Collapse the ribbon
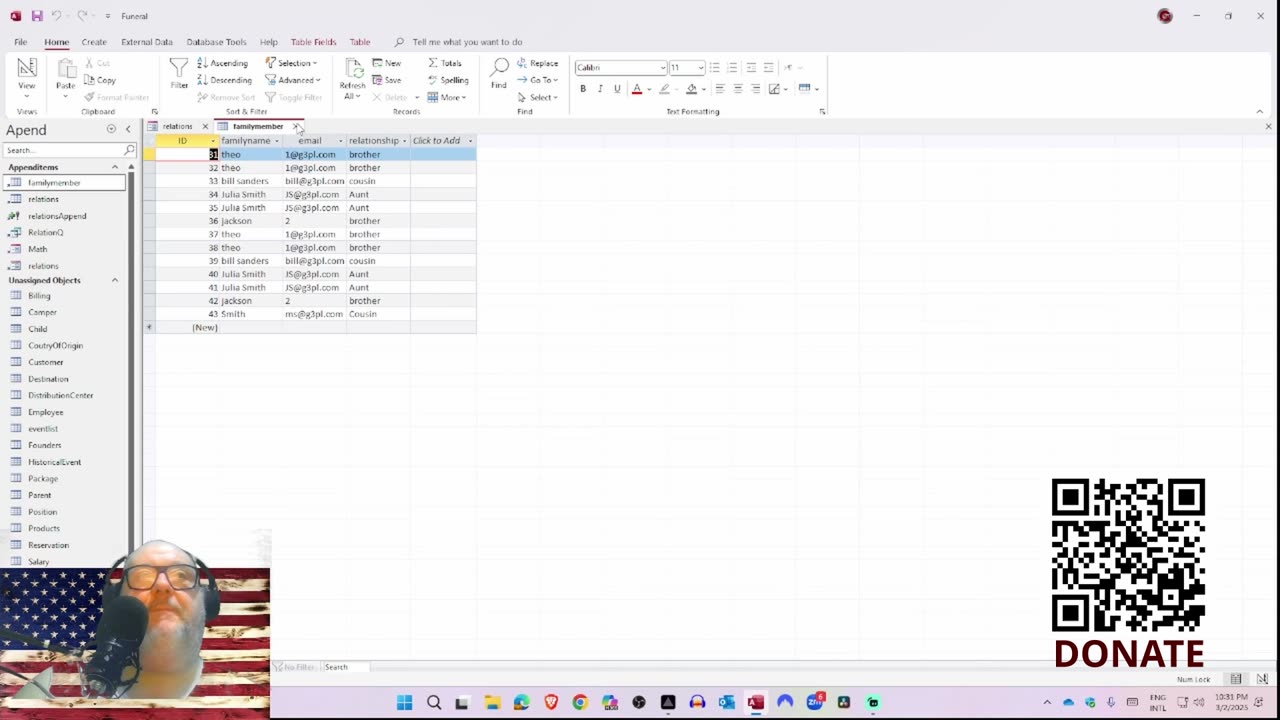This screenshot has width=1280, height=720. [1259, 112]
